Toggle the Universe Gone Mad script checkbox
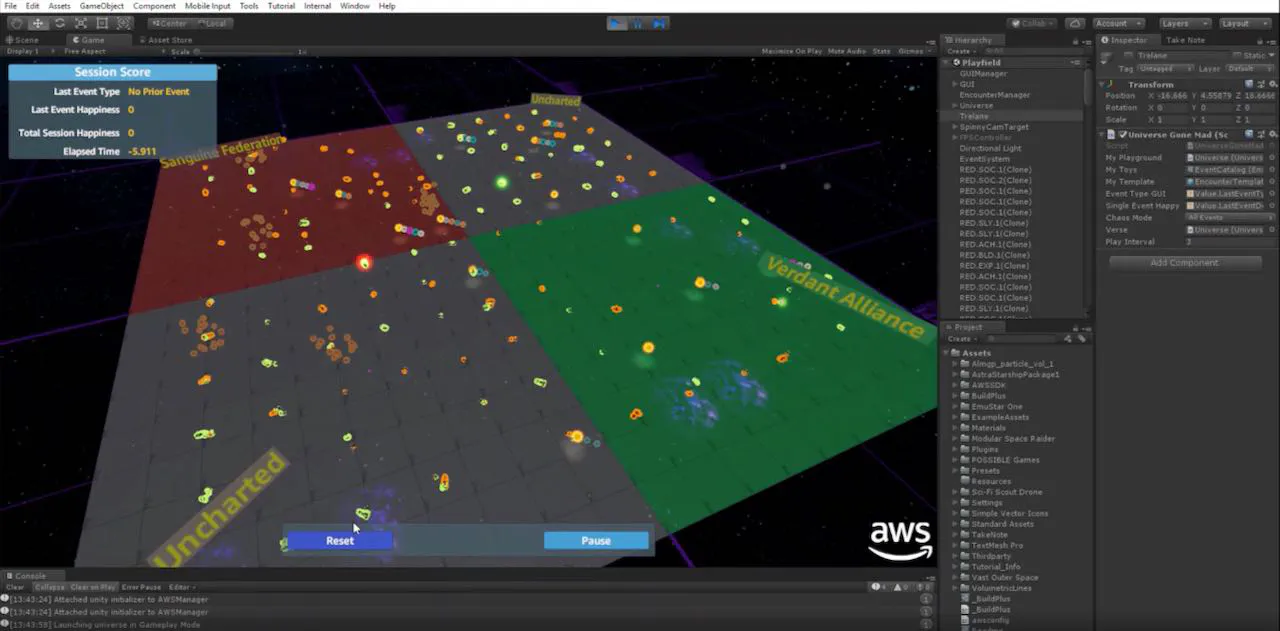The height and width of the screenshot is (631, 1280). pyautogui.click(x=1123, y=134)
